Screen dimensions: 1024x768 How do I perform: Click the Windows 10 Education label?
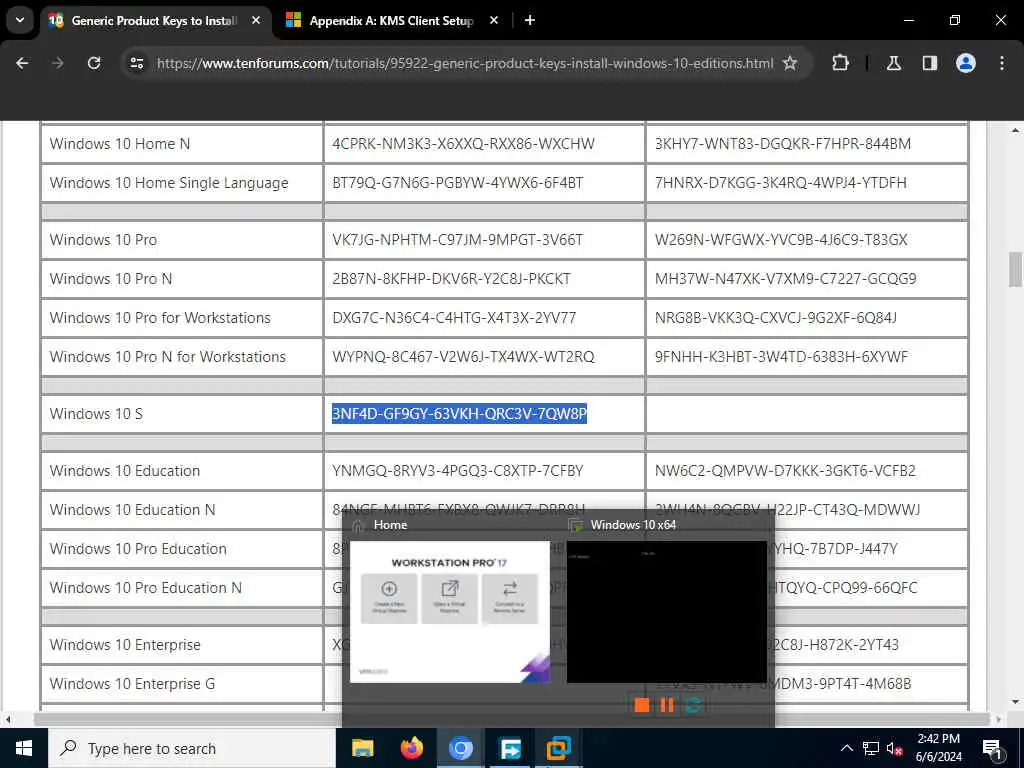click(x=125, y=471)
